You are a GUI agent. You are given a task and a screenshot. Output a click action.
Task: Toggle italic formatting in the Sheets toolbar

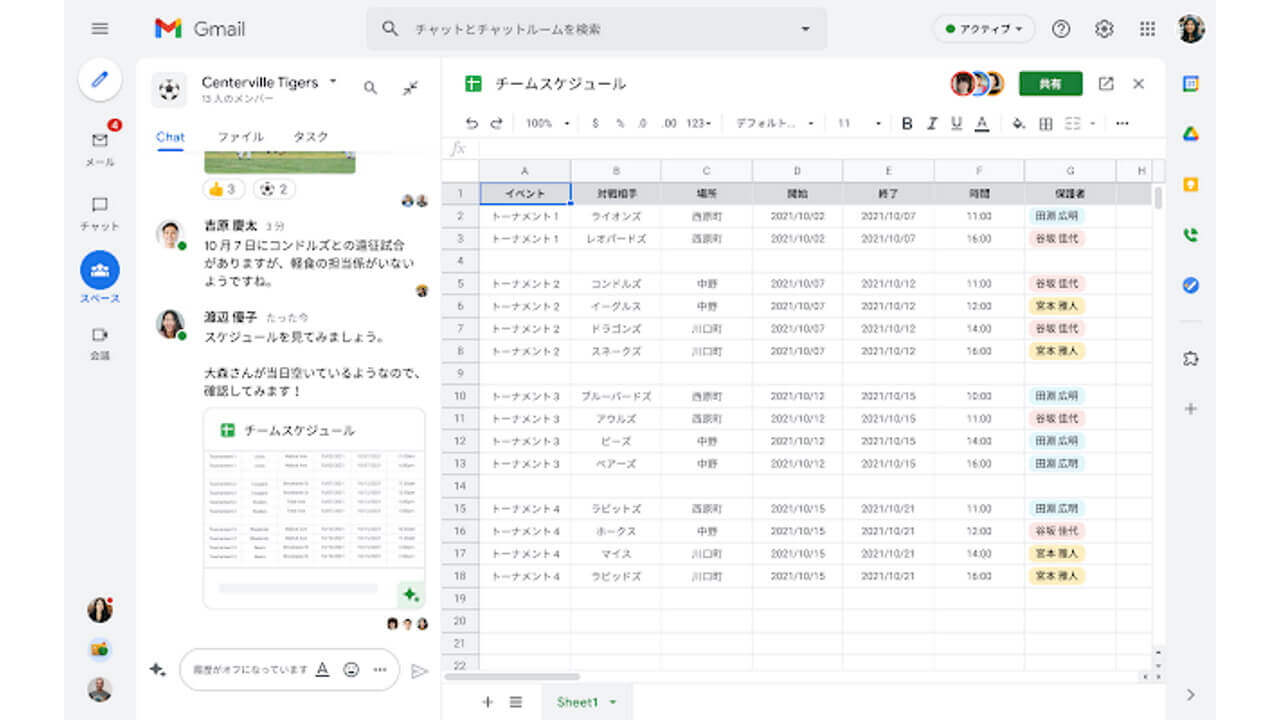pos(932,123)
